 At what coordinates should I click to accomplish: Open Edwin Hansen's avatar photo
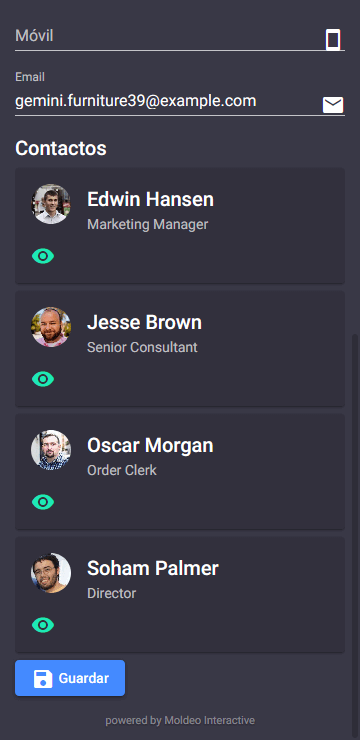pos(51,204)
